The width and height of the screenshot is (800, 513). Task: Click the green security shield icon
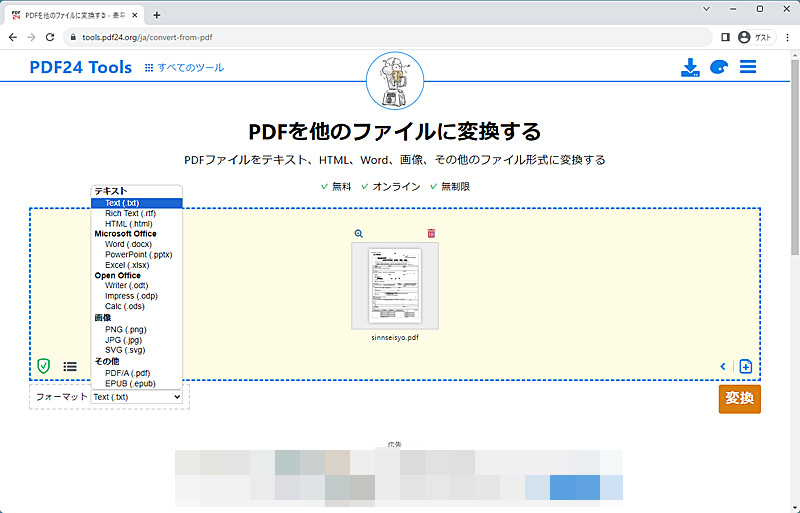[x=44, y=366]
